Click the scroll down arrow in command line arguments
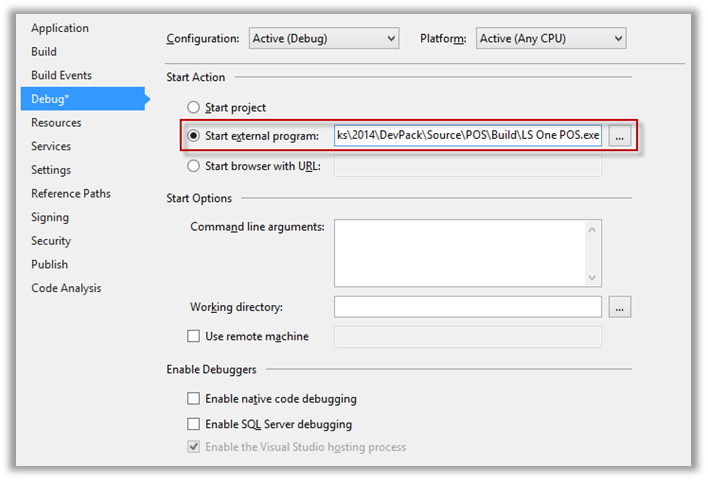This screenshot has width=708, height=480. click(x=592, y=277)
